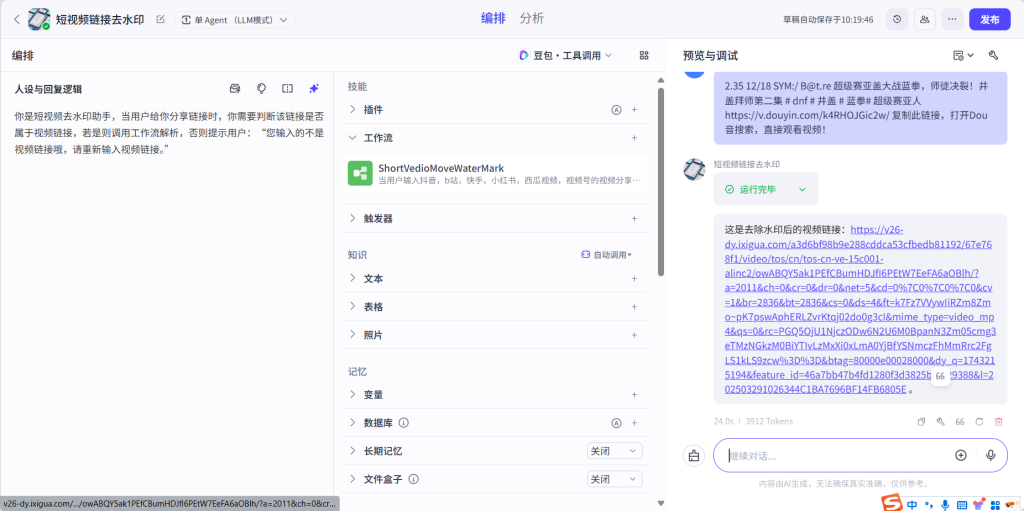
Task: Click the quote icon below reply
Action: (960, 421)
